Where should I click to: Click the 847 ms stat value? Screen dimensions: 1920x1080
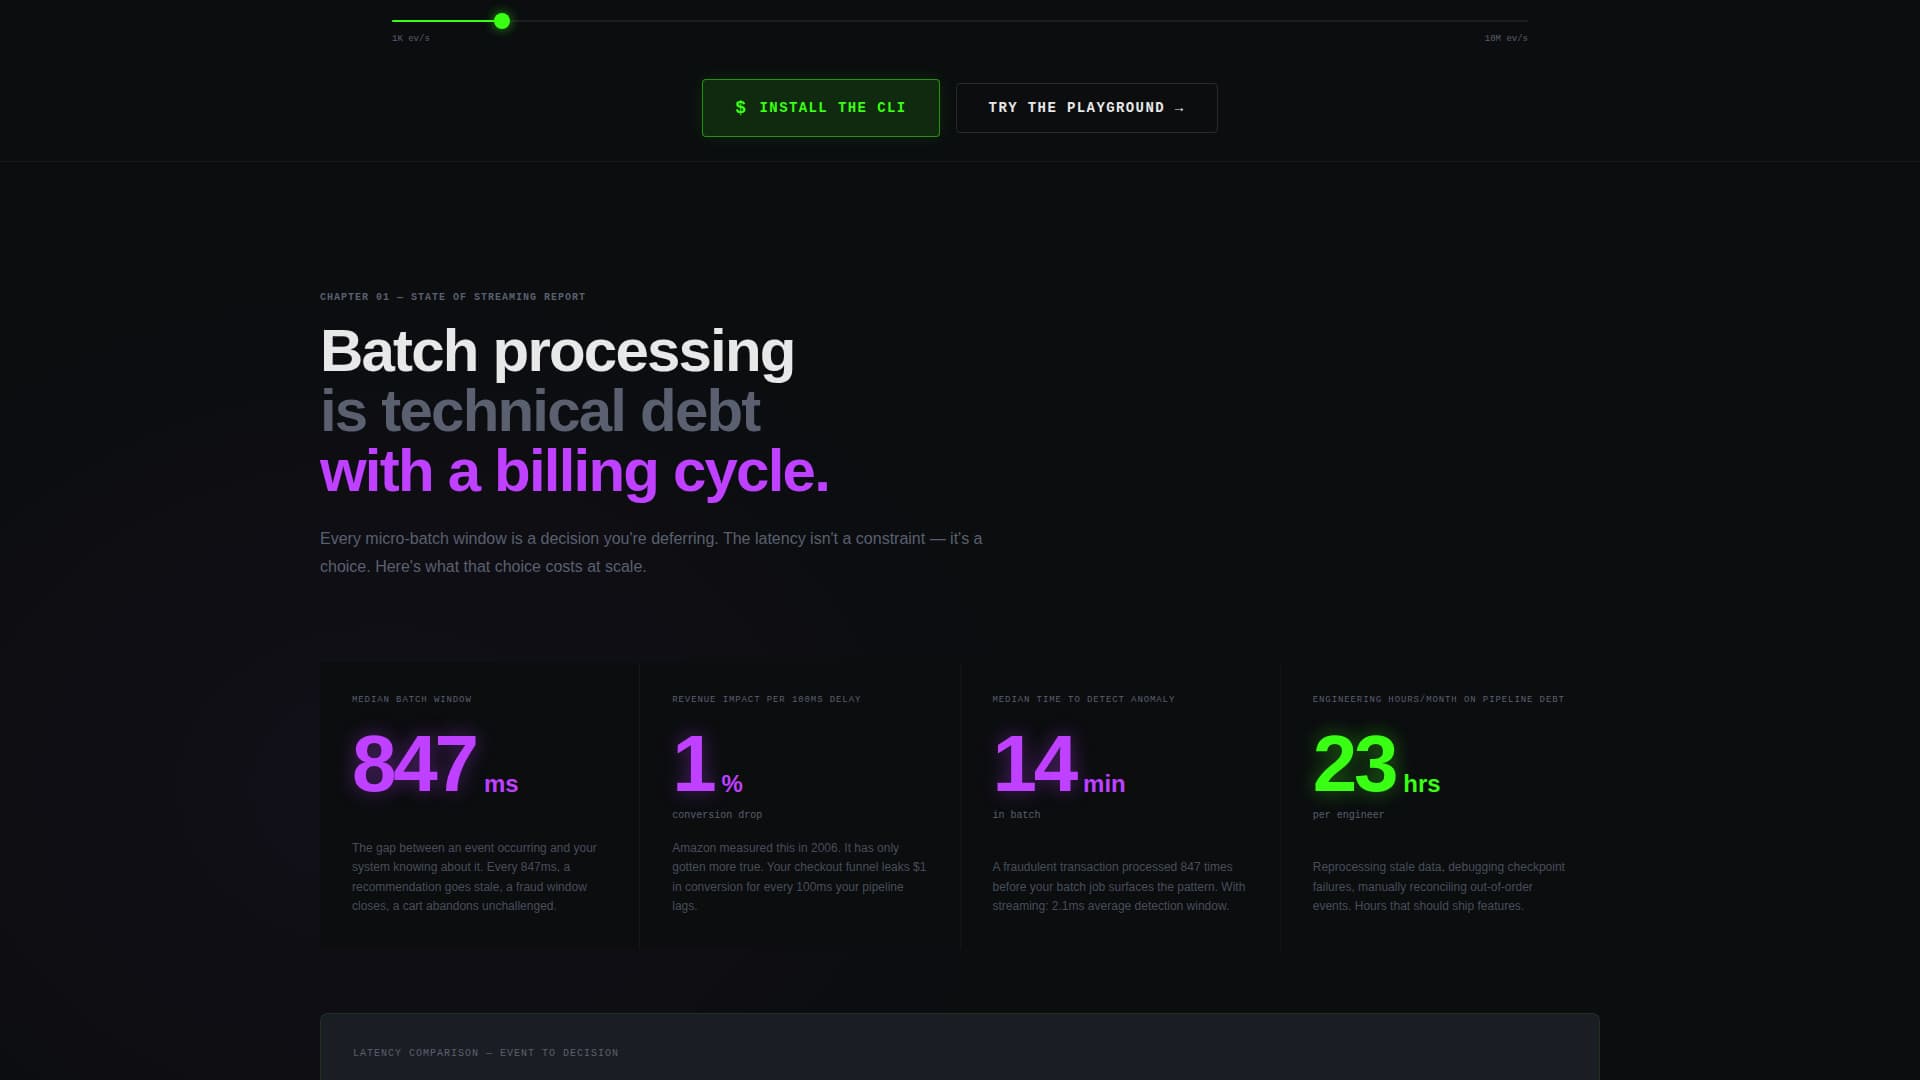coord(435,764)
